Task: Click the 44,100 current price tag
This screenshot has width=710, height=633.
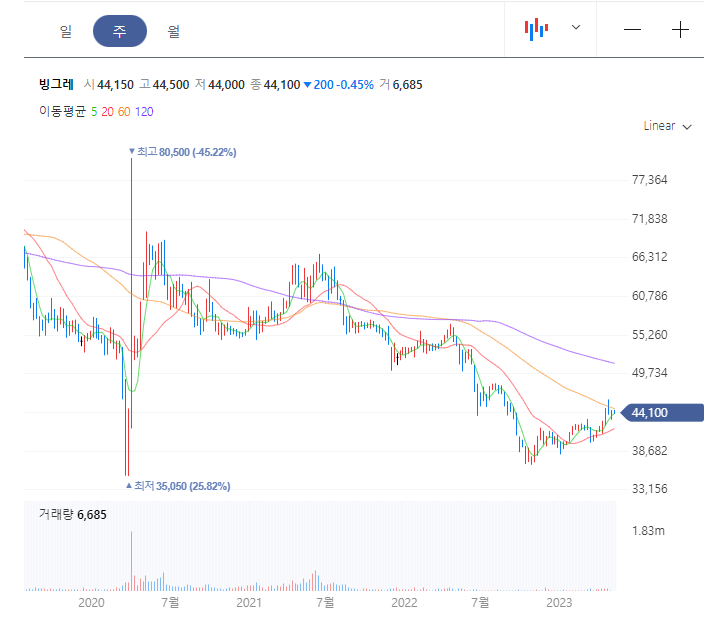Action: tap(662, 412)
